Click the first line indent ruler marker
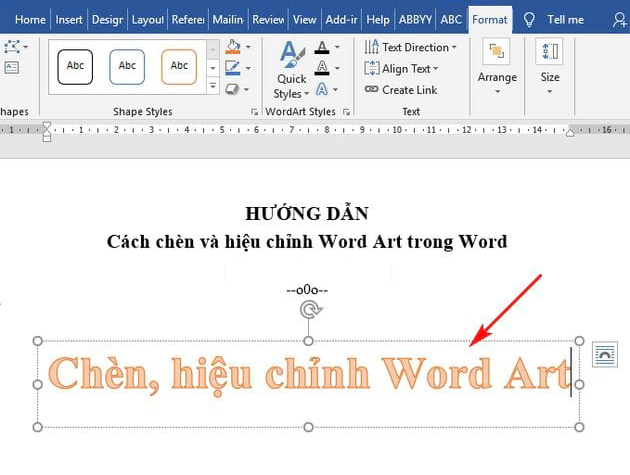The image size is (630, 475). (x=47, y=126)
